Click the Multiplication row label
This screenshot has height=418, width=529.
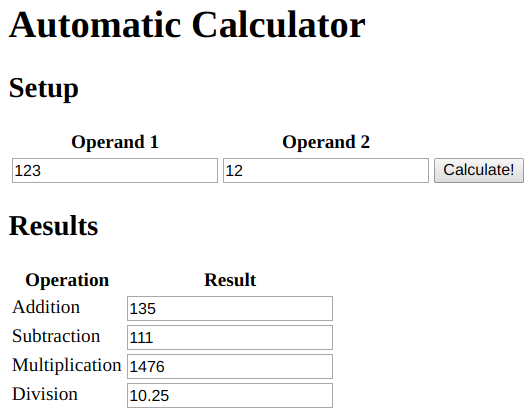(x=66, y=366)
